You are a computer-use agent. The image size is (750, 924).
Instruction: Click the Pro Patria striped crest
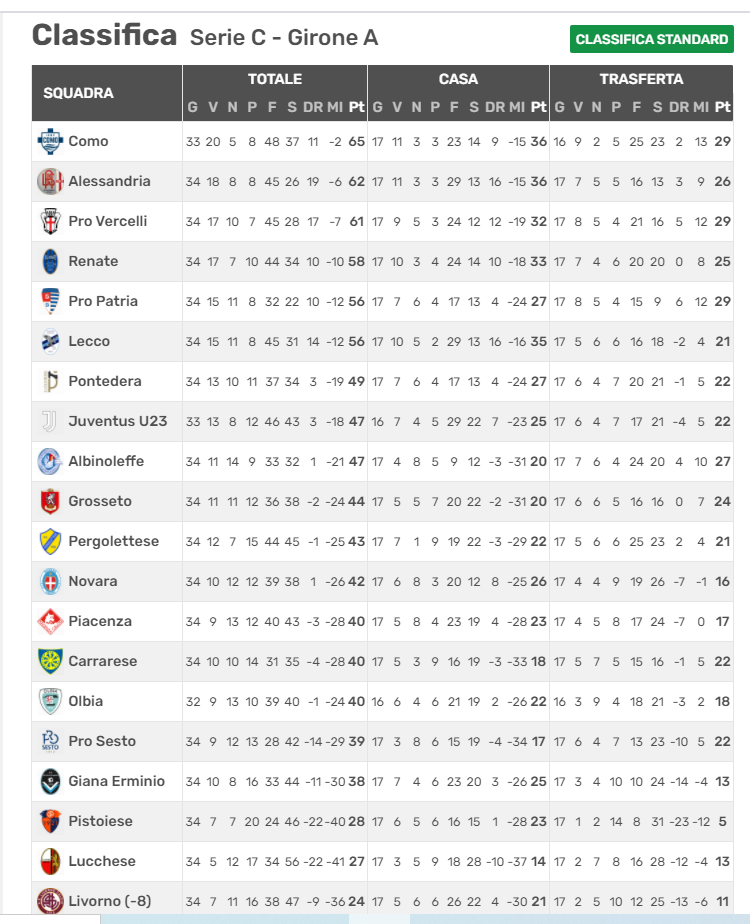50,301
